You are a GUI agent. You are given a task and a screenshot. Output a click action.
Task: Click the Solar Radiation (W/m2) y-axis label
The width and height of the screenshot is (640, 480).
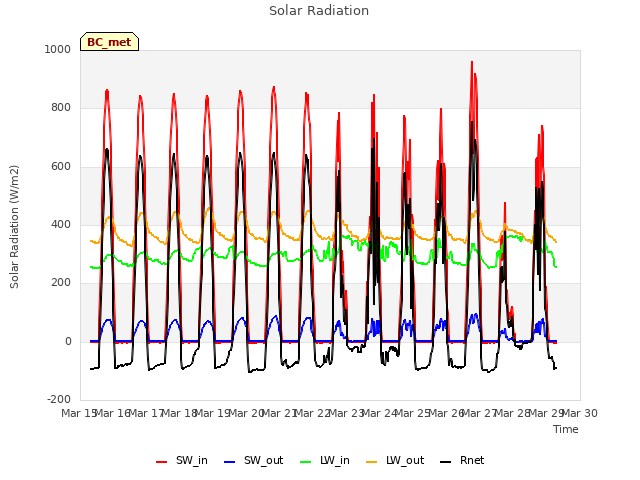point(14,227)
